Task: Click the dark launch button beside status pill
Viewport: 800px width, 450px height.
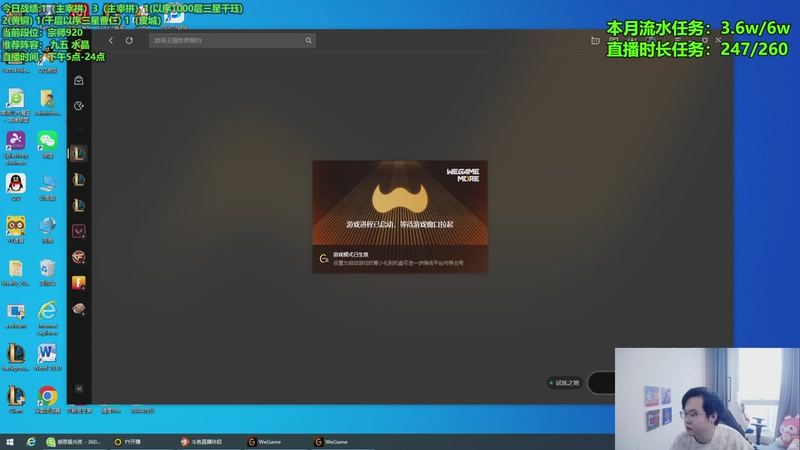Action: (x=602, y=383)
